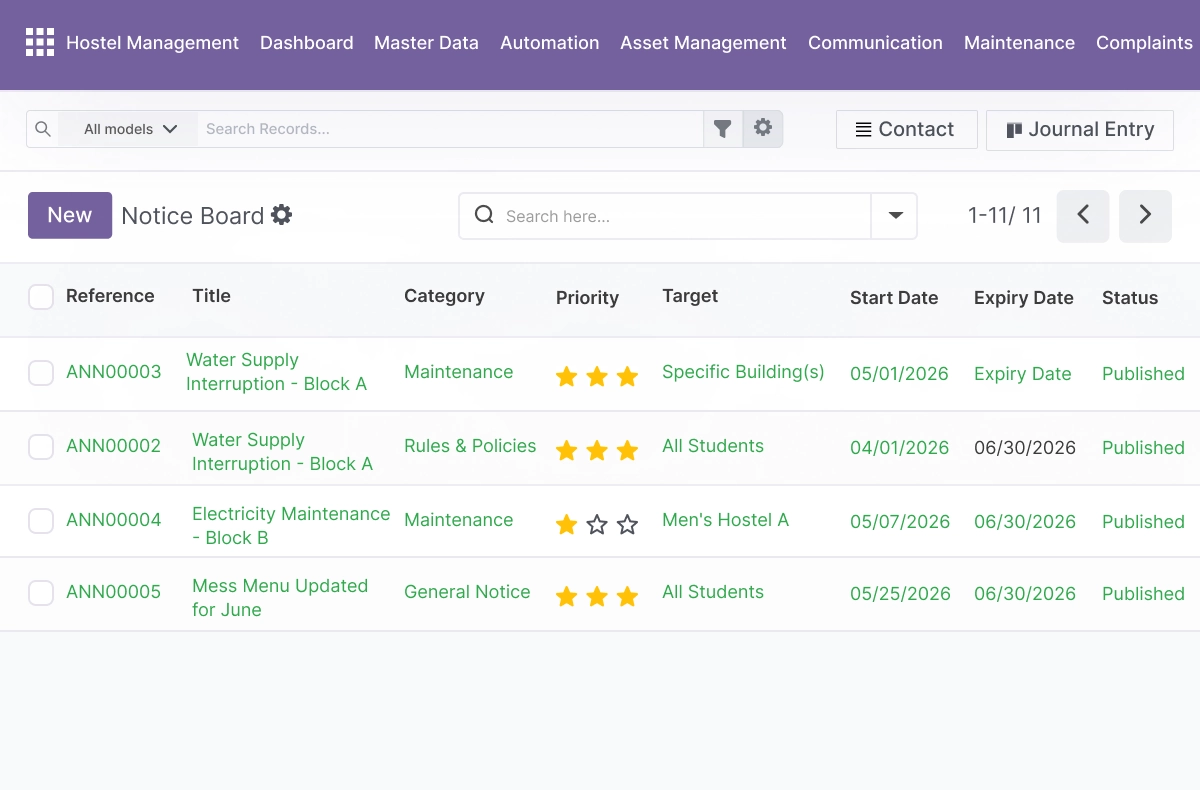The height and width of the screenshot is (790, 1200).
Task: Open record ANN00003
Action: point(114,372)
